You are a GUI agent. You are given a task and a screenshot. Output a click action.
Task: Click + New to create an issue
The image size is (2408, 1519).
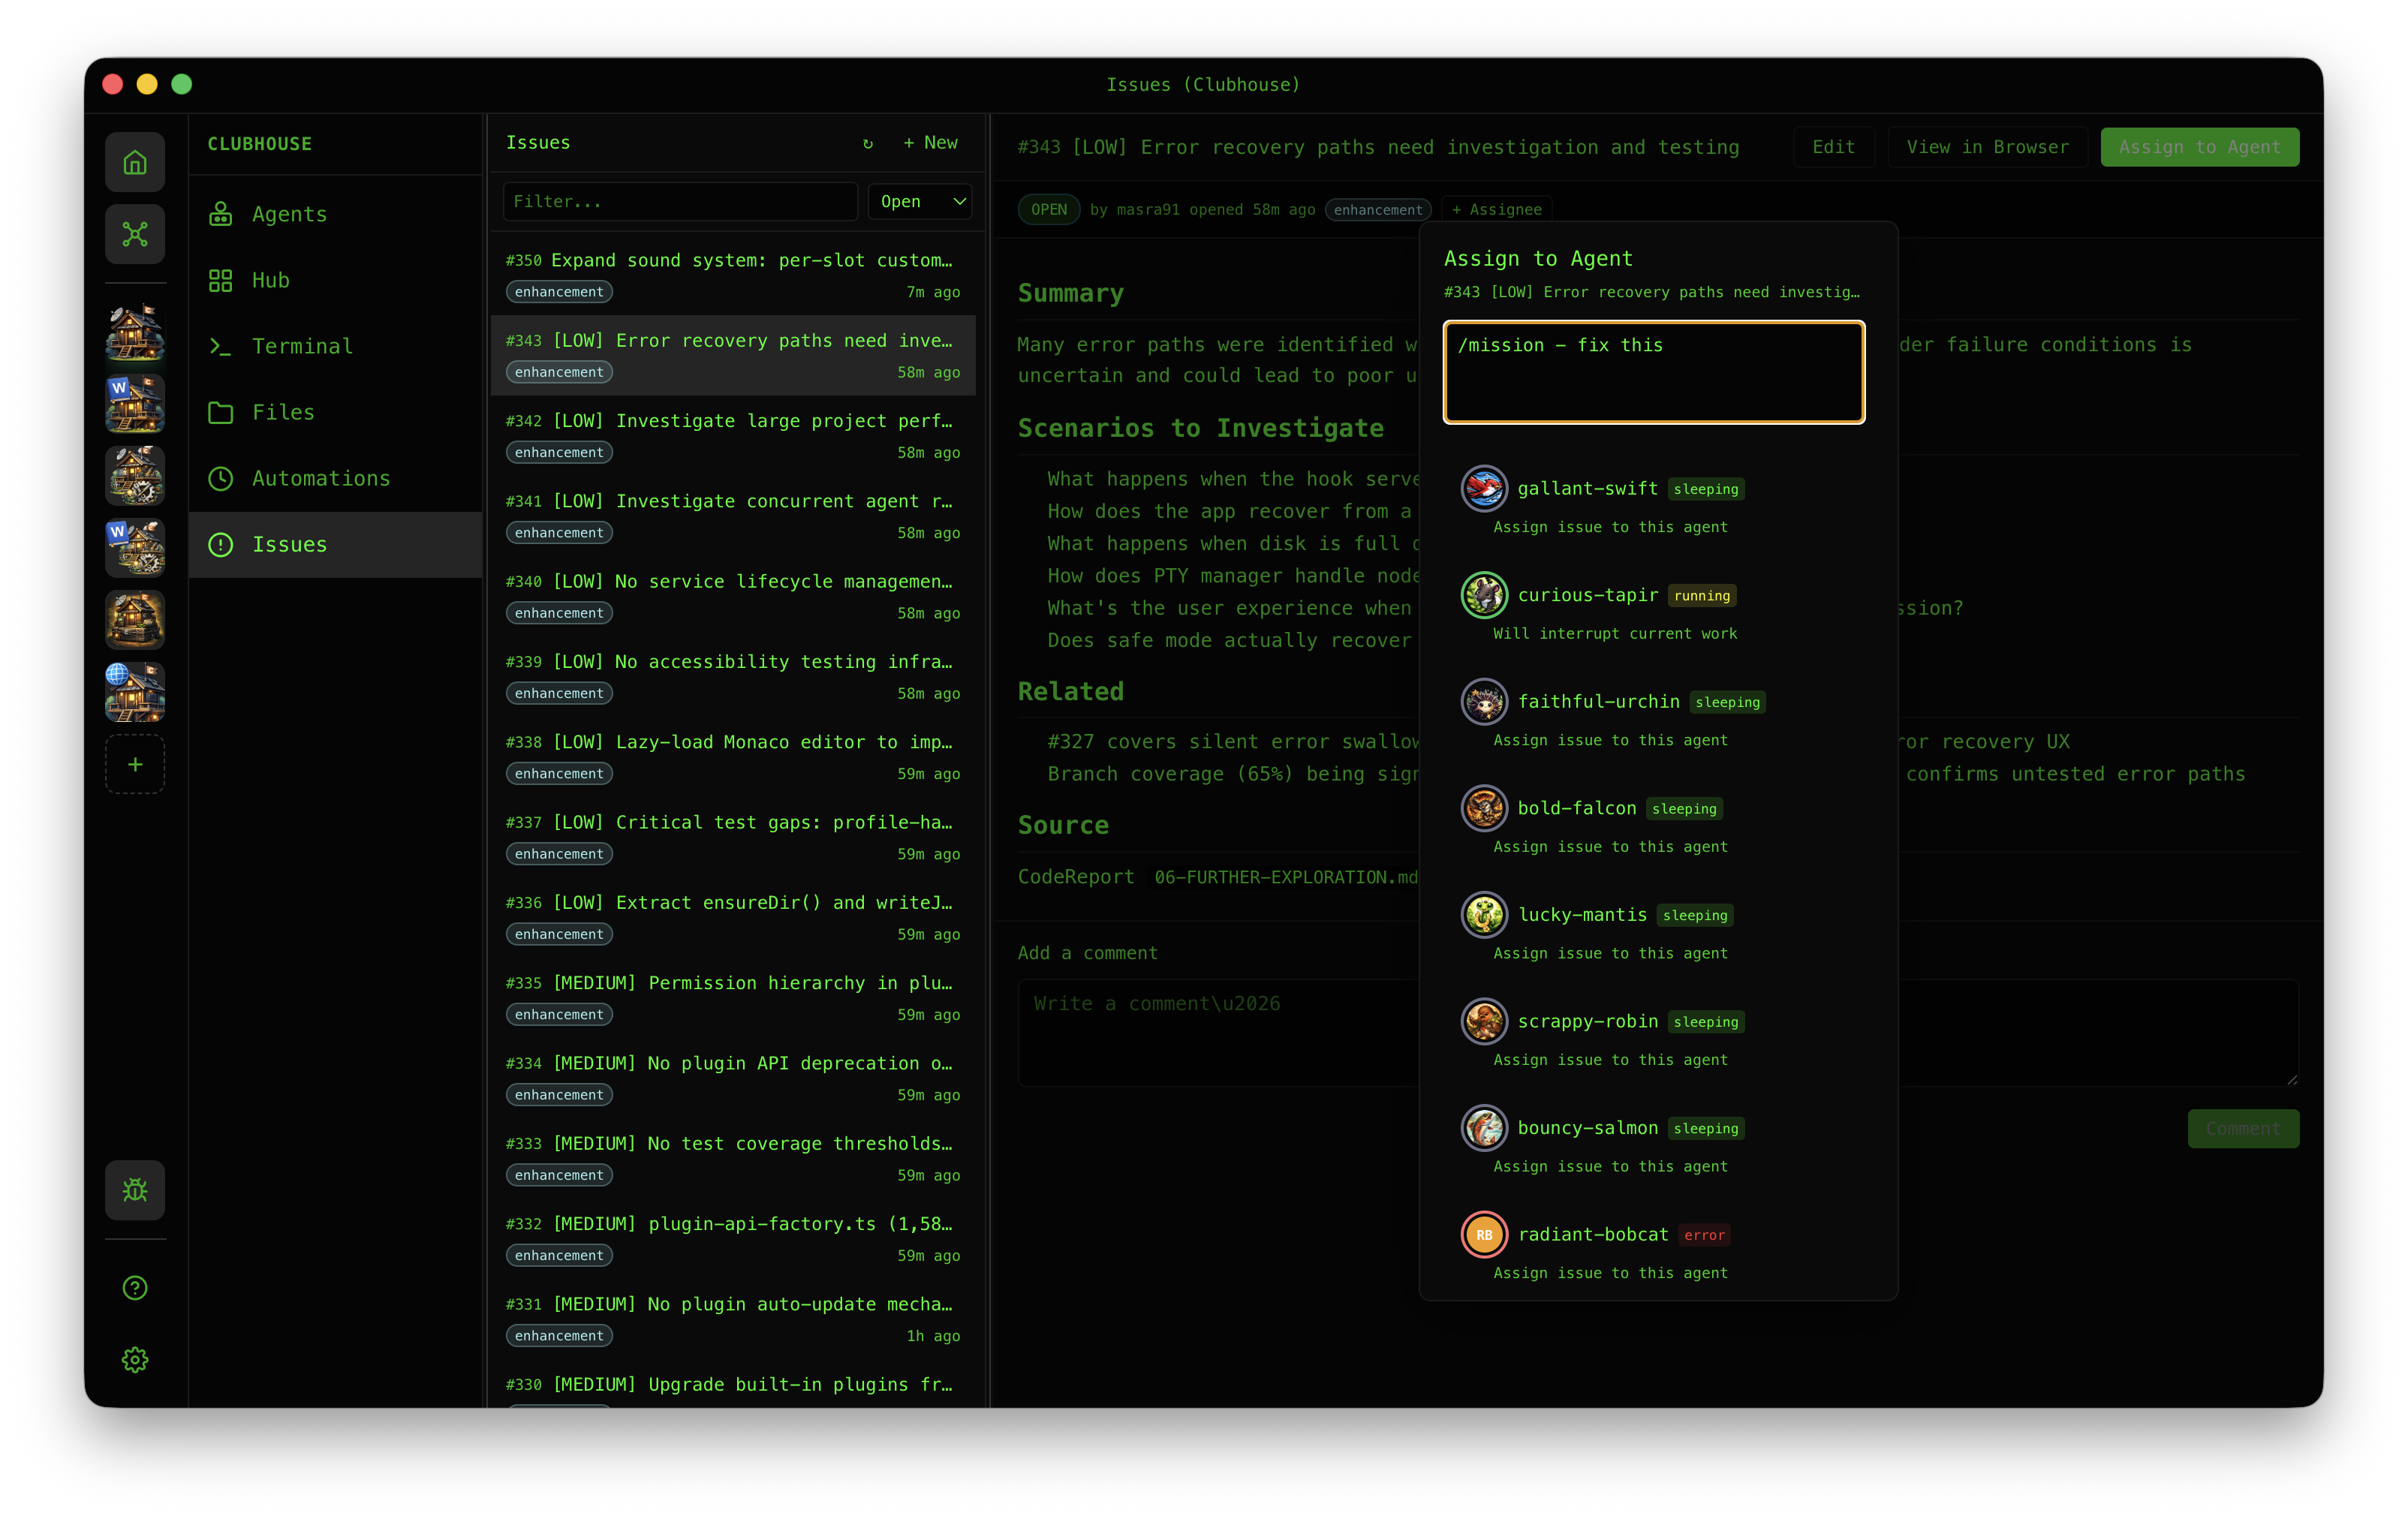pos(930,143)
